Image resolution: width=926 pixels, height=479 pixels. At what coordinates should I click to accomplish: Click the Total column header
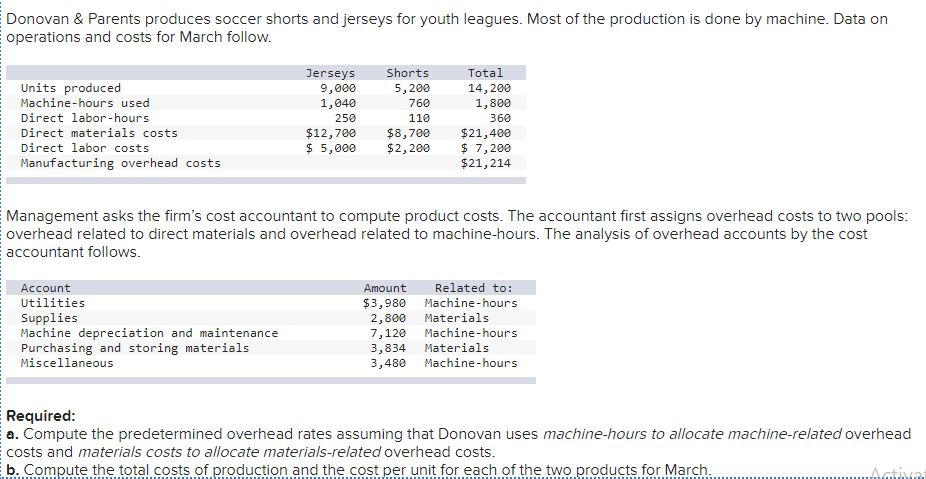coord(485,73)
